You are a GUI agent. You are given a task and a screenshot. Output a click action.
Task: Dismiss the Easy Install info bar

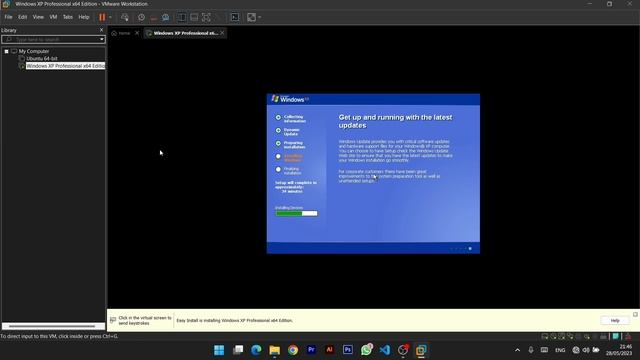point(636,314)
